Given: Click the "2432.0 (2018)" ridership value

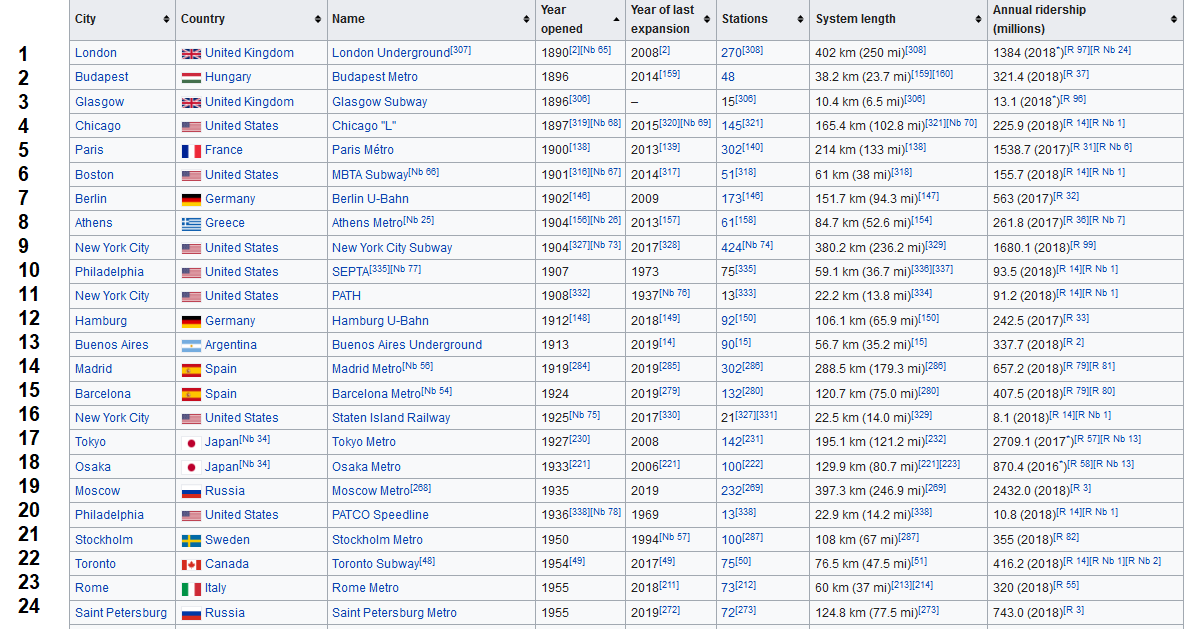Looking at the screenshot, I should click(1024, 491).
